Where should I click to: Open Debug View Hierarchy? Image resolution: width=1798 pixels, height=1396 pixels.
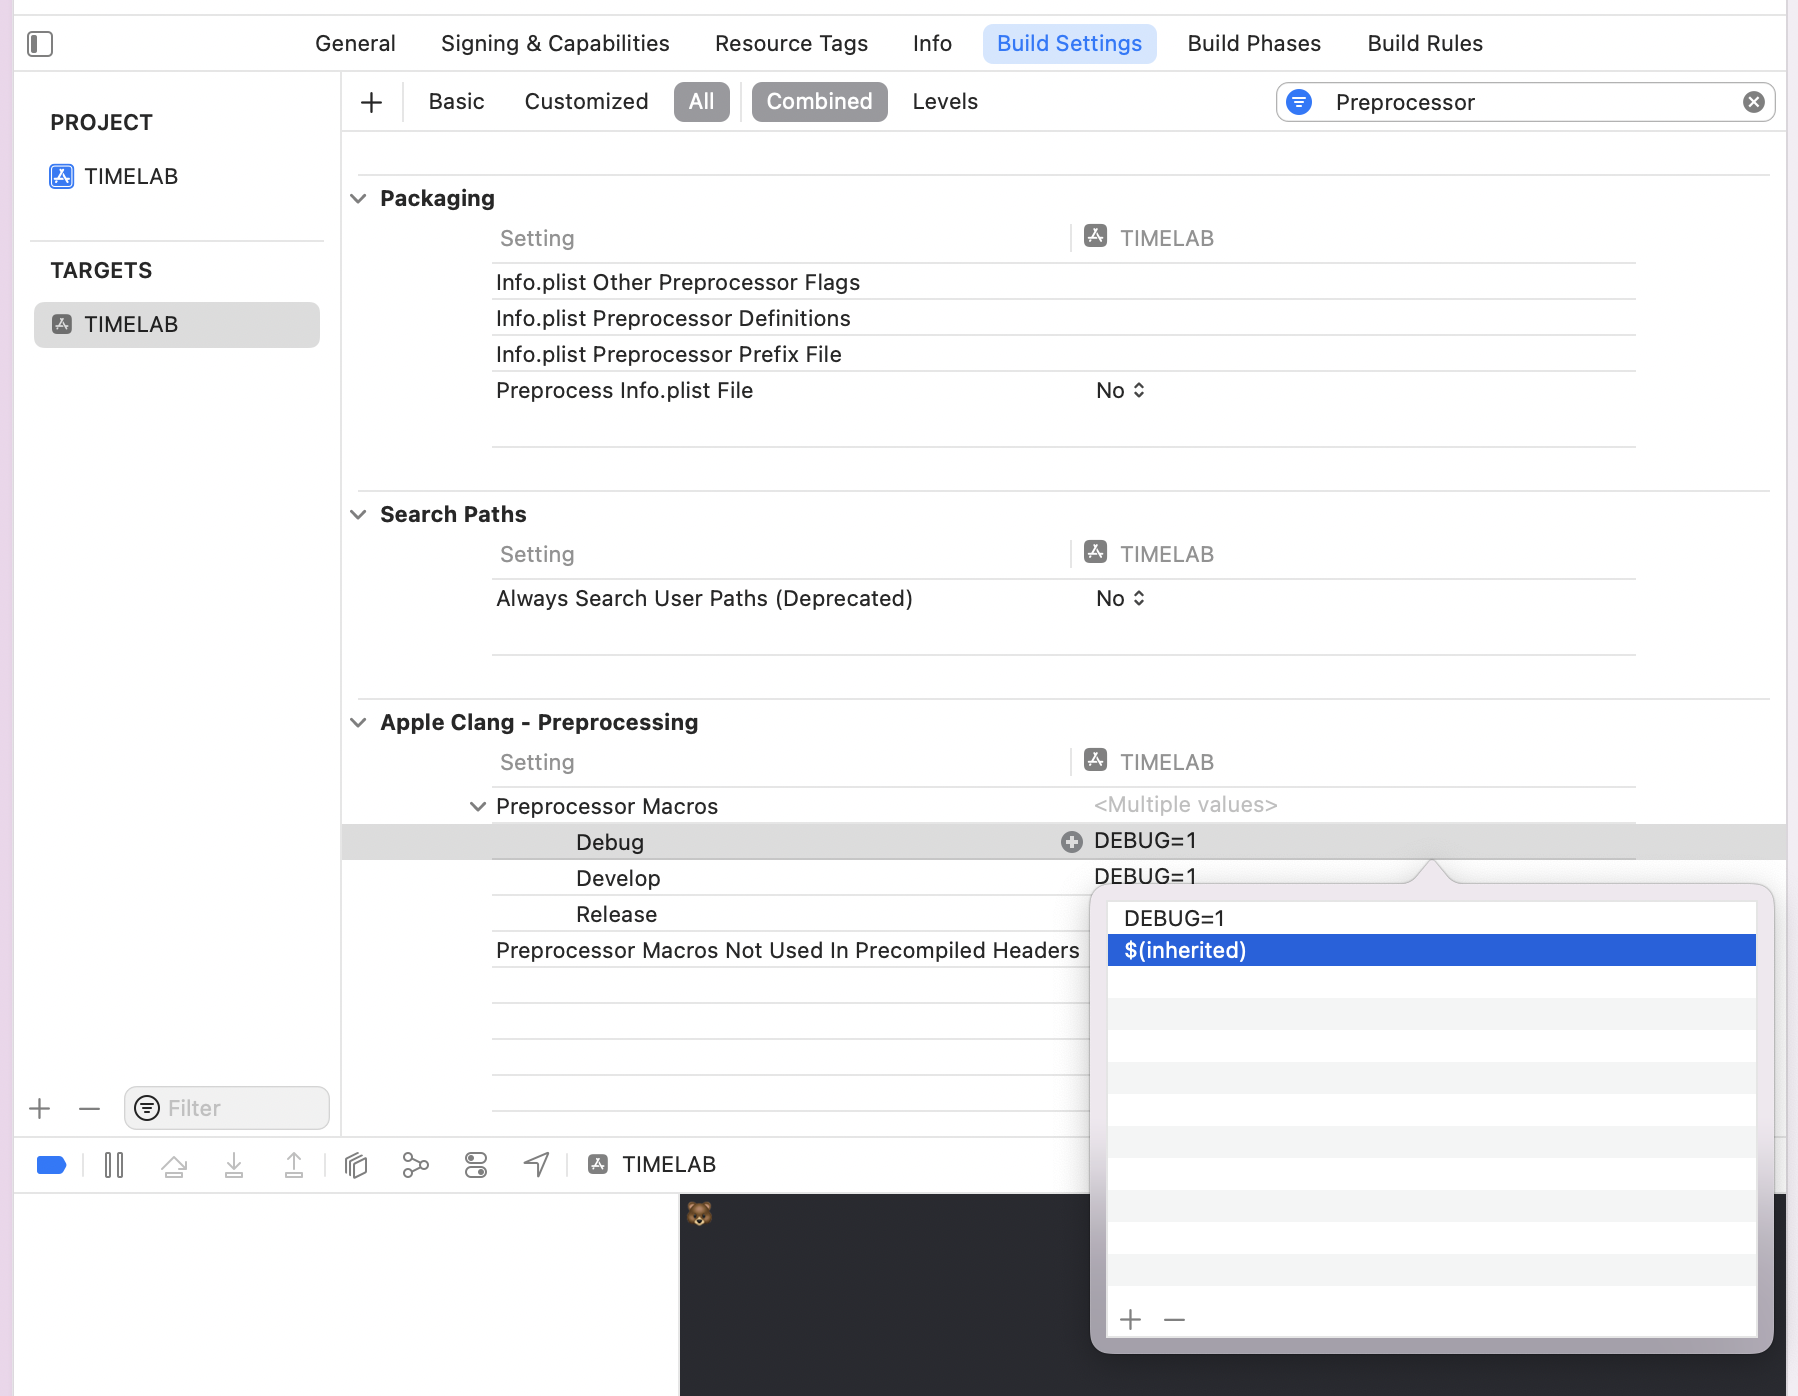pyautogui.click(x=356, y=1165)
